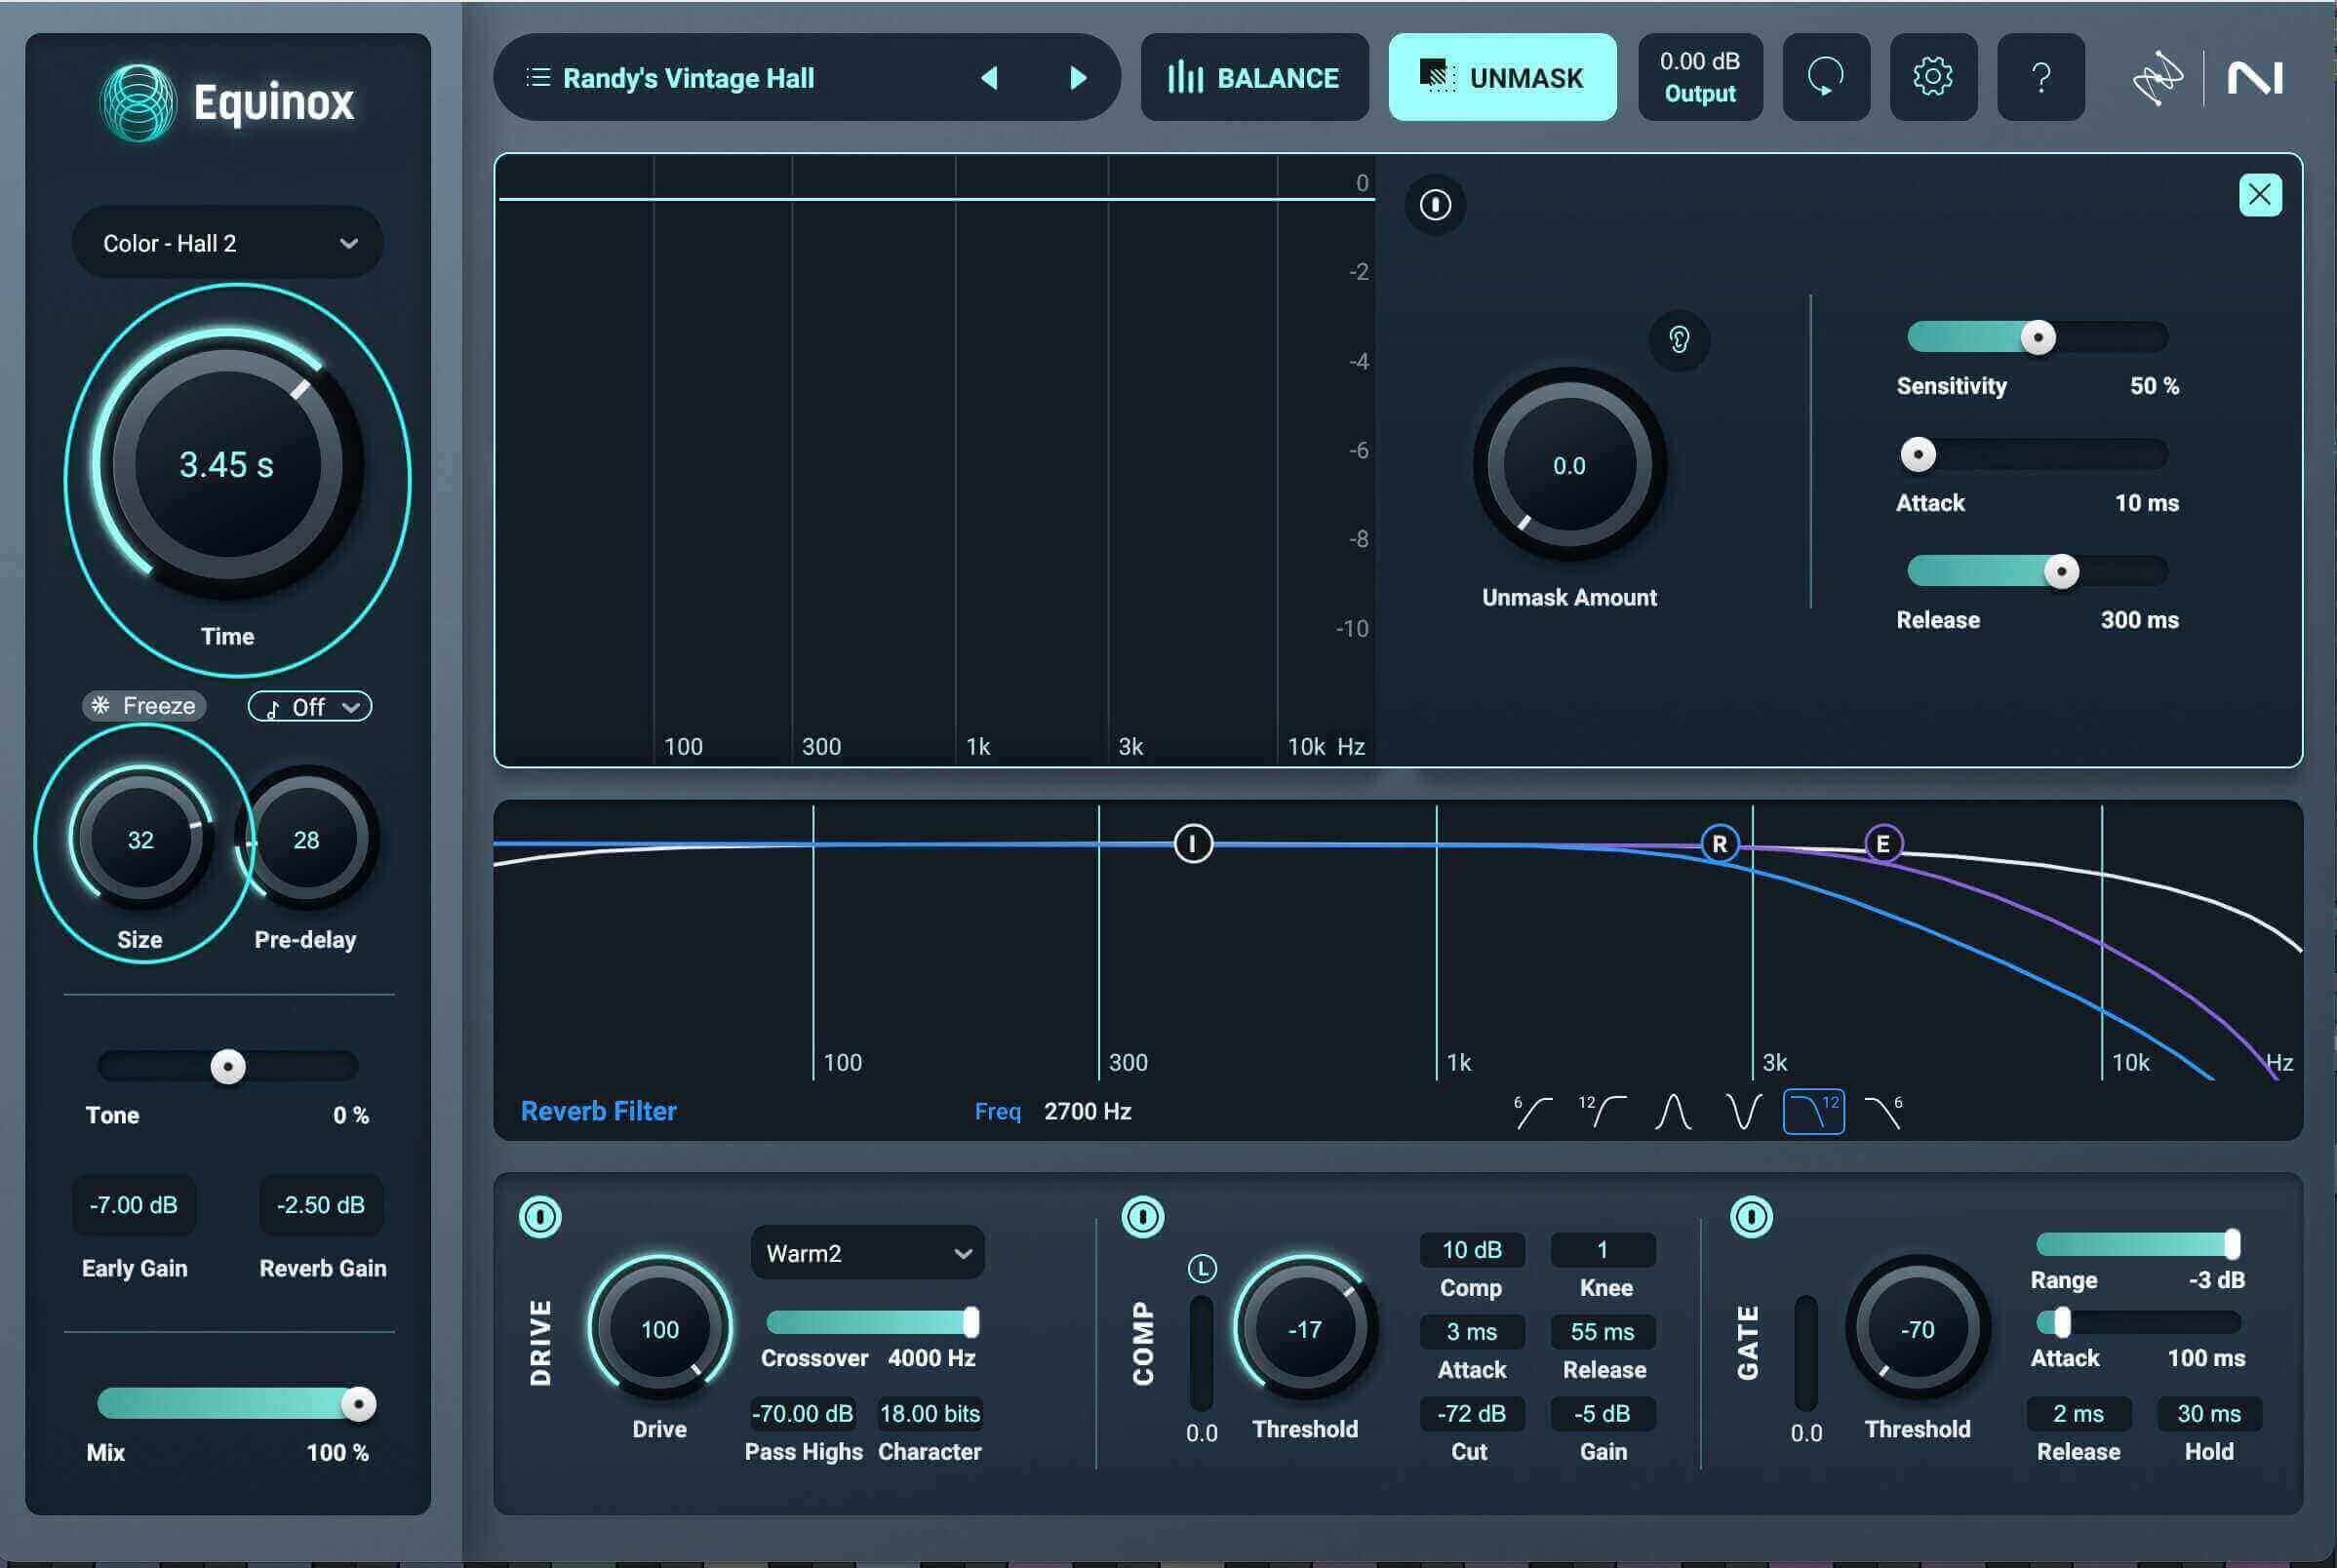Select the notch filter shape
2337x1568 pixels.
(1743, 1111)
